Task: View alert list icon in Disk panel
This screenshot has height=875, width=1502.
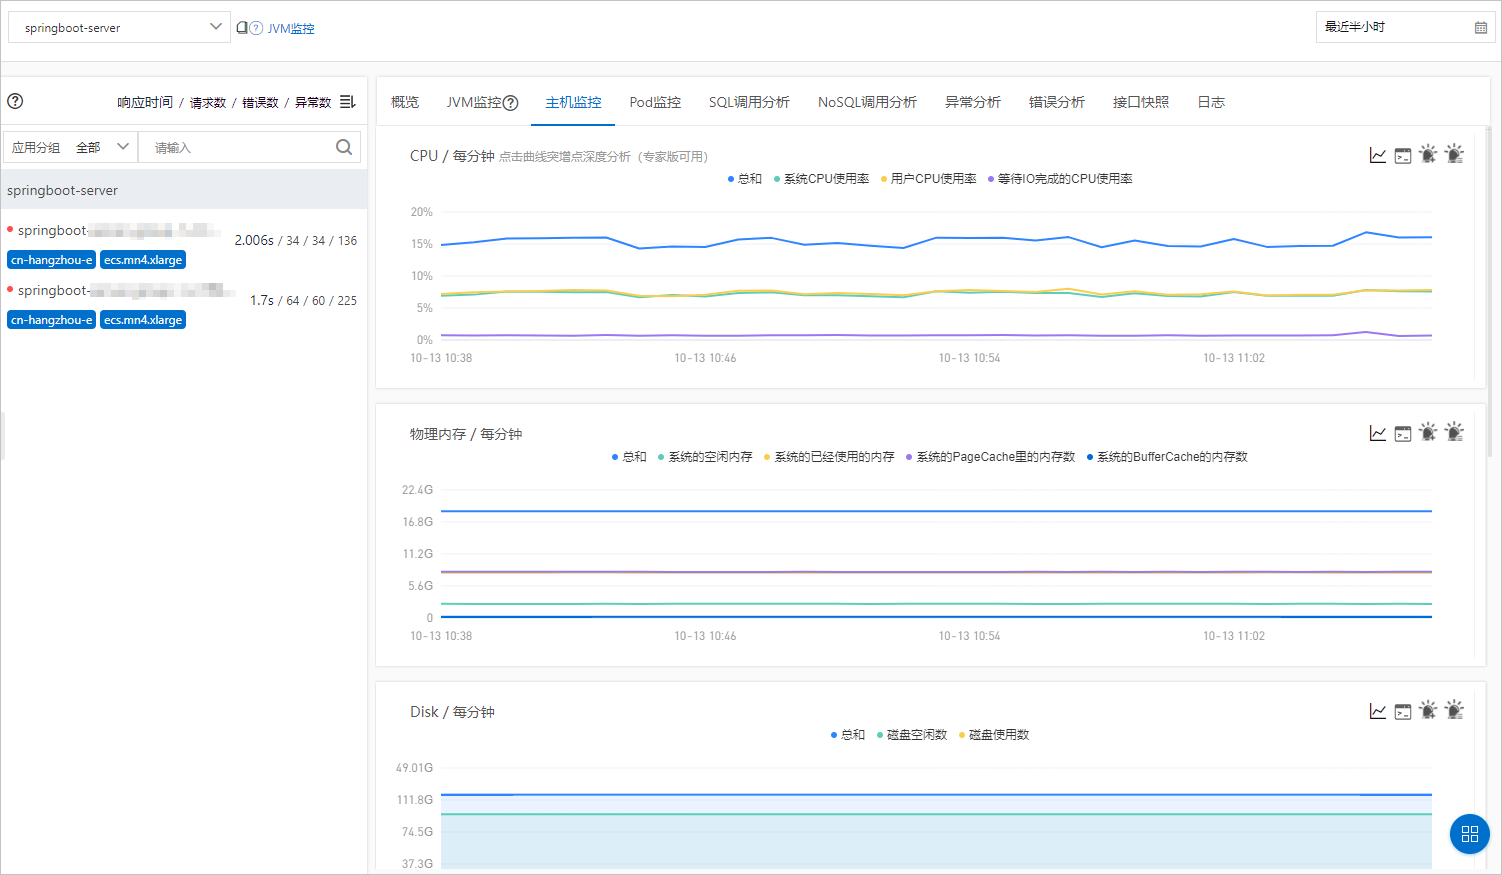Action: tap(1454, 710)
